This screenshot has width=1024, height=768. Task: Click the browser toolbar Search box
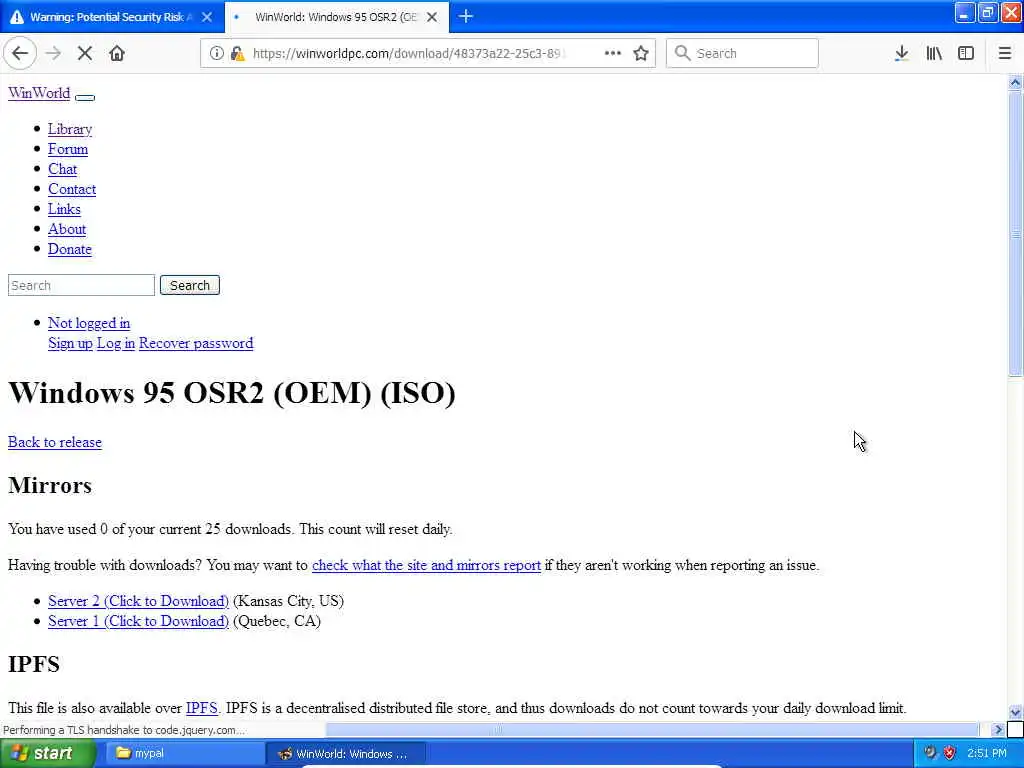742,54
